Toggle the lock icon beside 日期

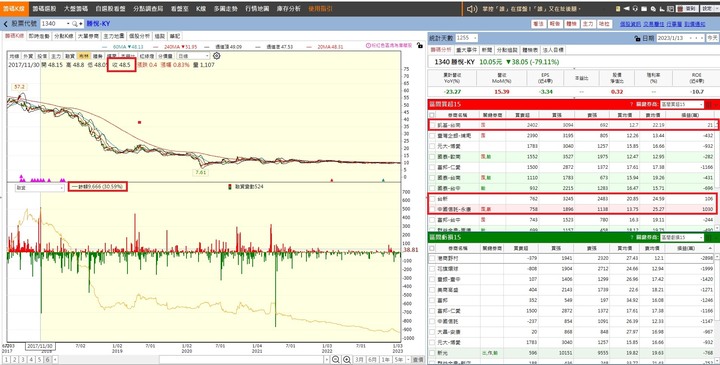[x=637, y=39]
